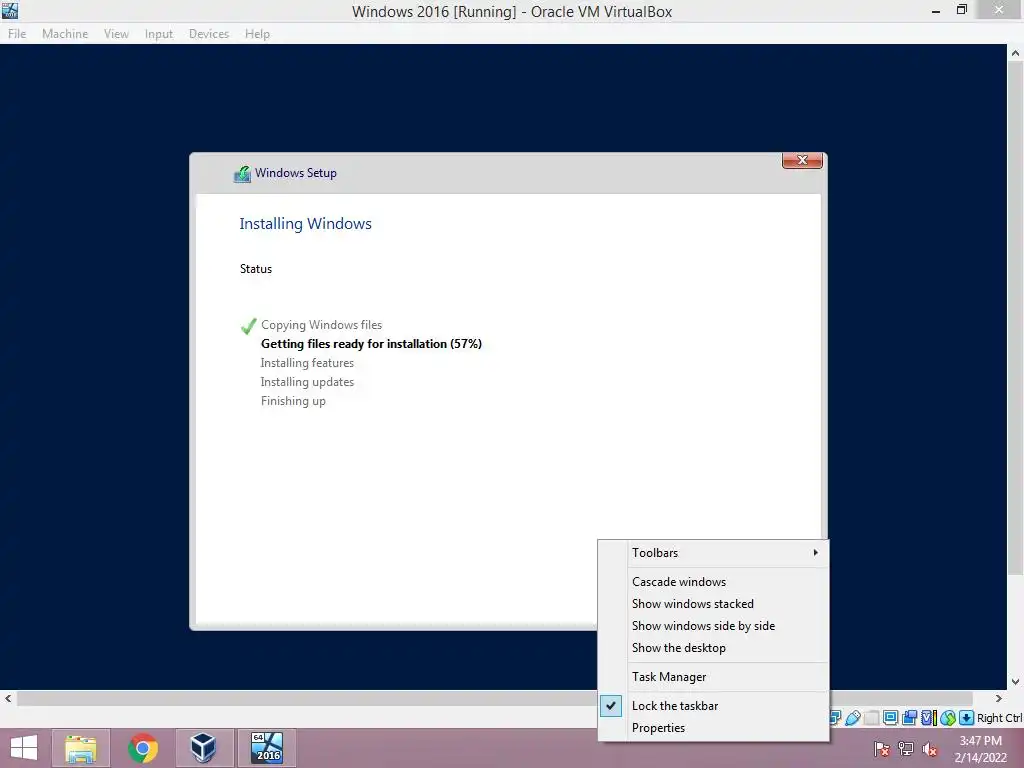The height and width of the screenshot is (768, 1024).
Task: Open the Windows Start button
Action: (24, 748)
